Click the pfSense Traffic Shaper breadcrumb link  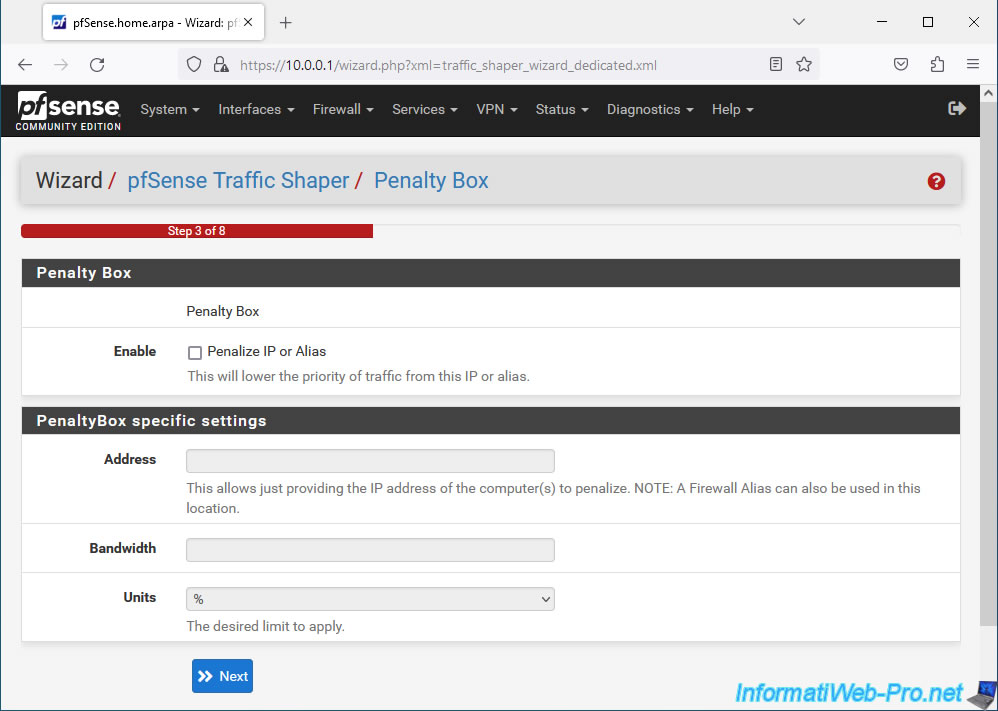click(x=238, y=181)
